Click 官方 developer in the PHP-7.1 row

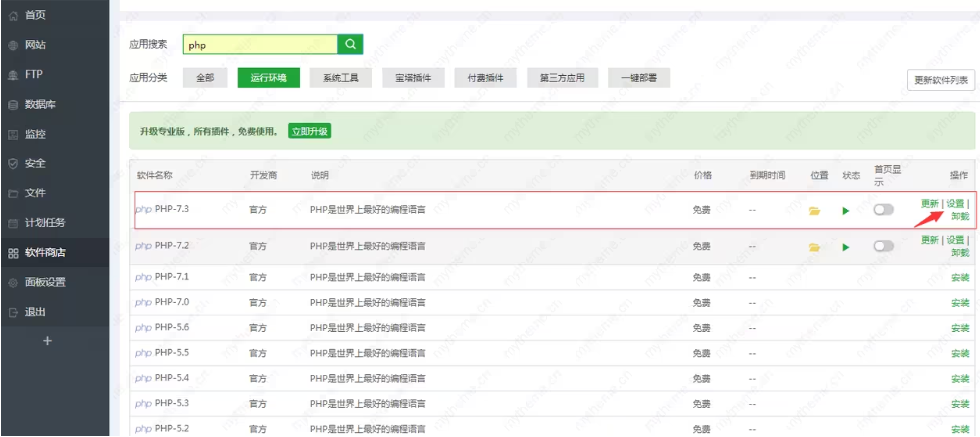tap(258, 278)
